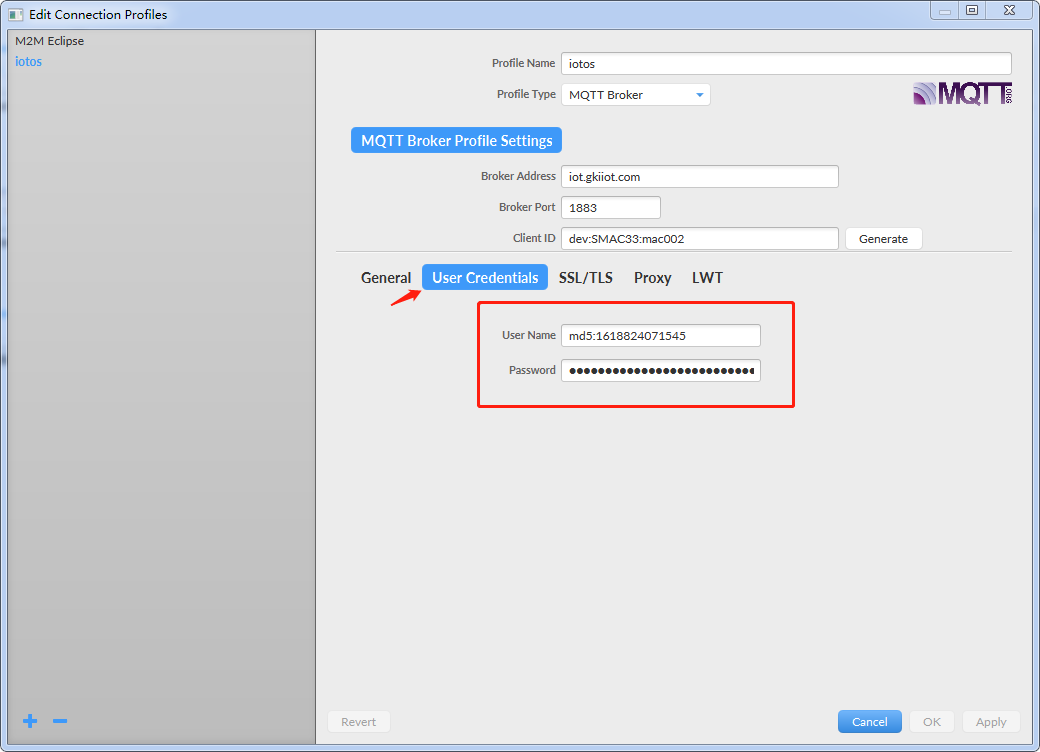Click into the Password field
Viewport: 1040px width, 752px height.
coord(661,370)
